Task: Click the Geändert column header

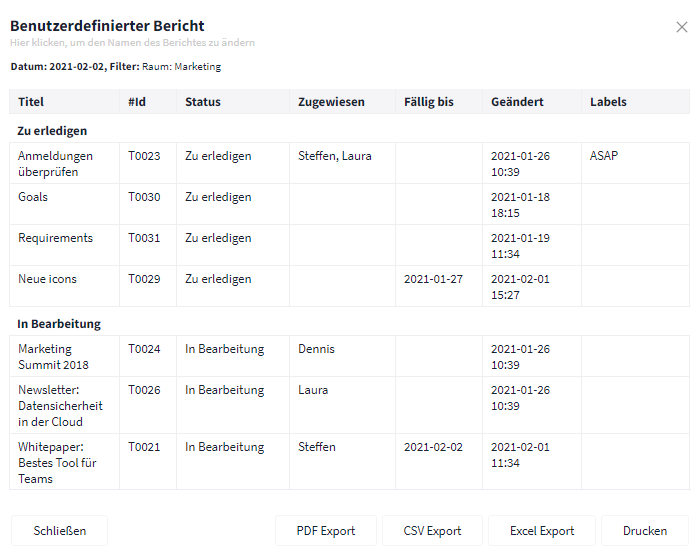Action: (517, 102)
